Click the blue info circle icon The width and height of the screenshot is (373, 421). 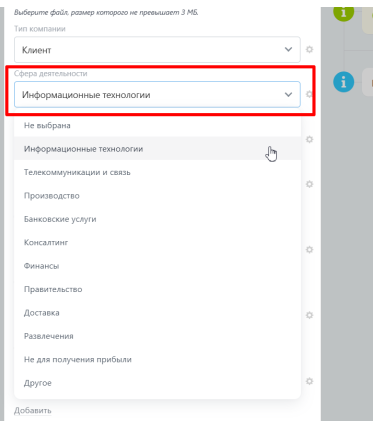pyautogui.click(x=343, y=82)
